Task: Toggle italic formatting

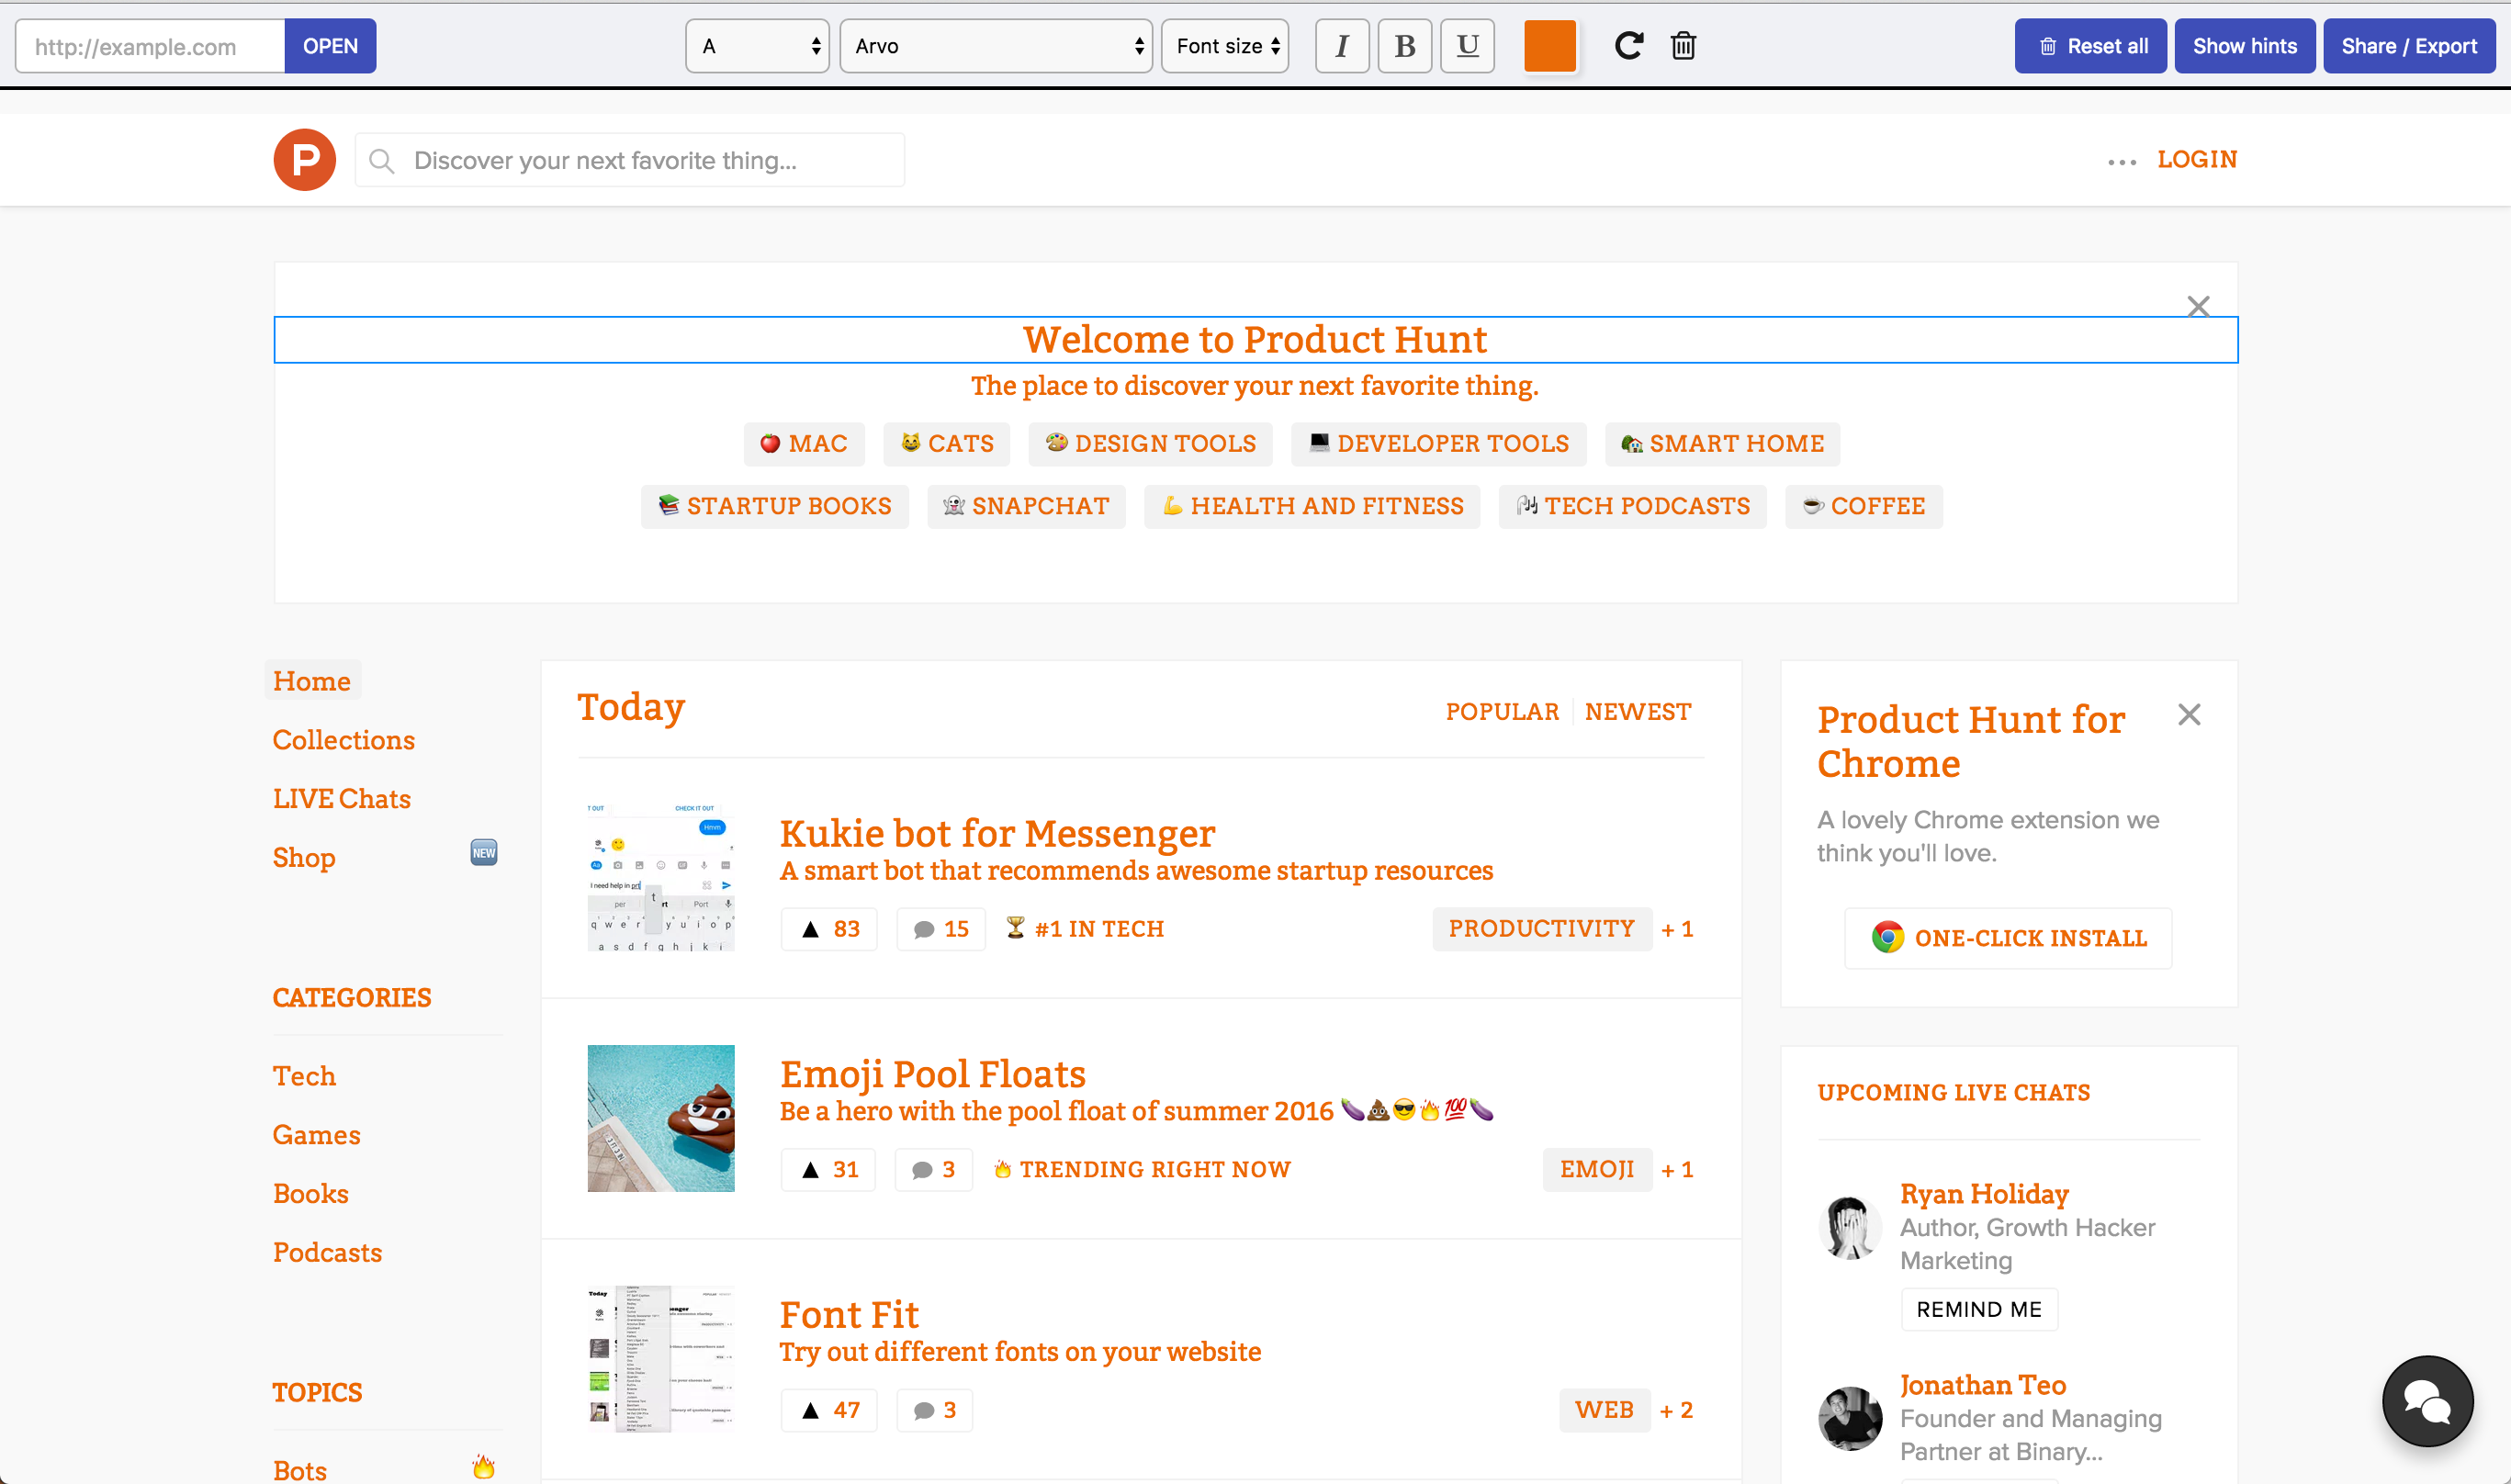Action: point(1341,46)
